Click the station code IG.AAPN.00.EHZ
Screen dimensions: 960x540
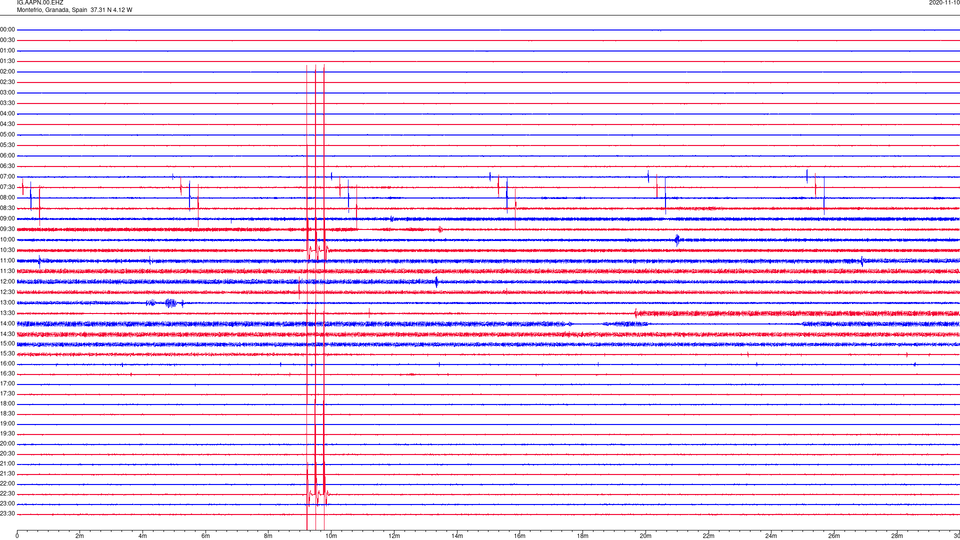pyautogui.click(x=40, y=2)
